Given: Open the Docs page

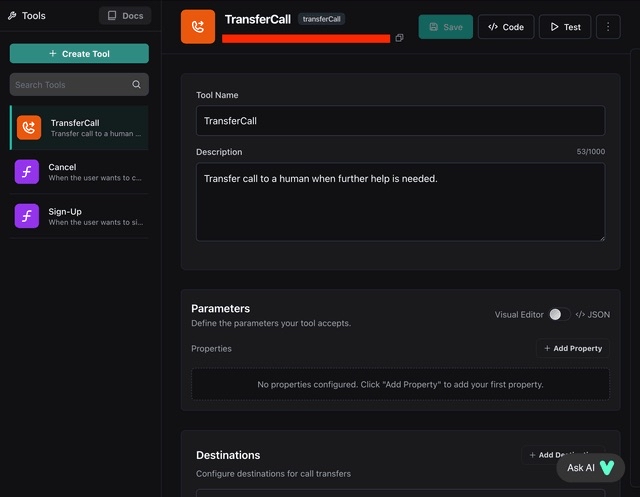Looking at the screenshot, I should click(x=125, y=16).
